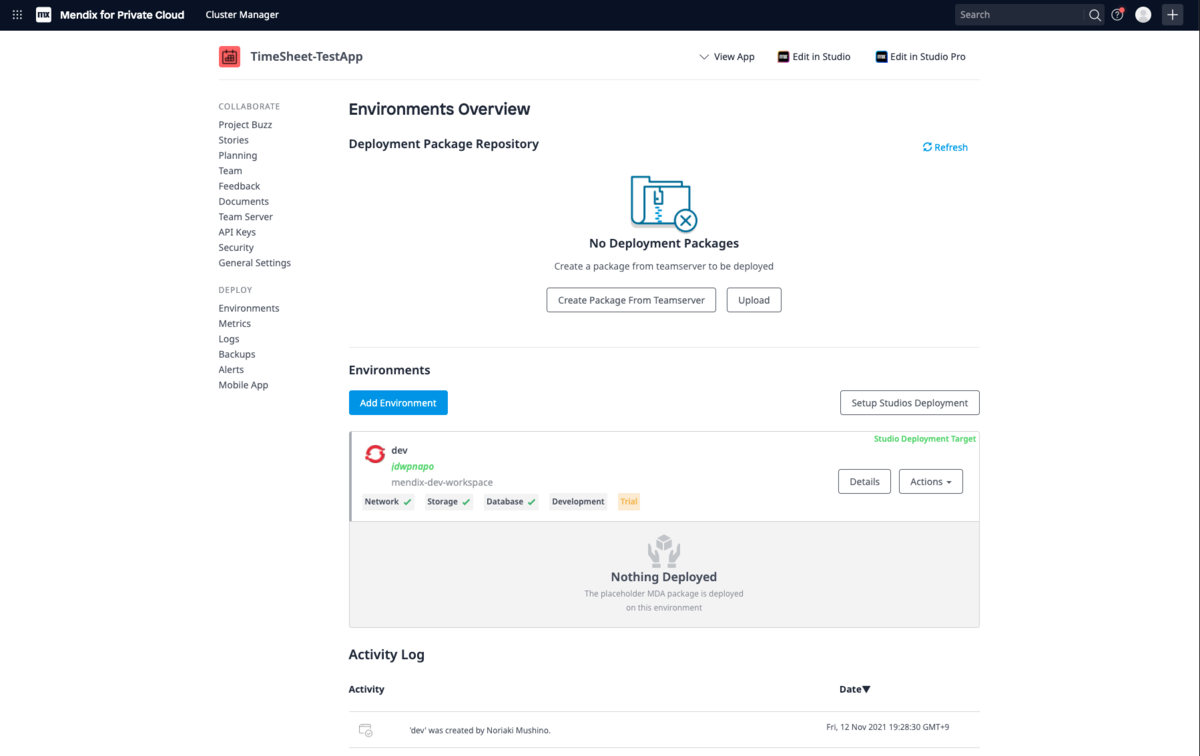Open the help question mark icon
Image resolution: width=1200 pixels, height=756 pixels.
tap(1118, 15)
